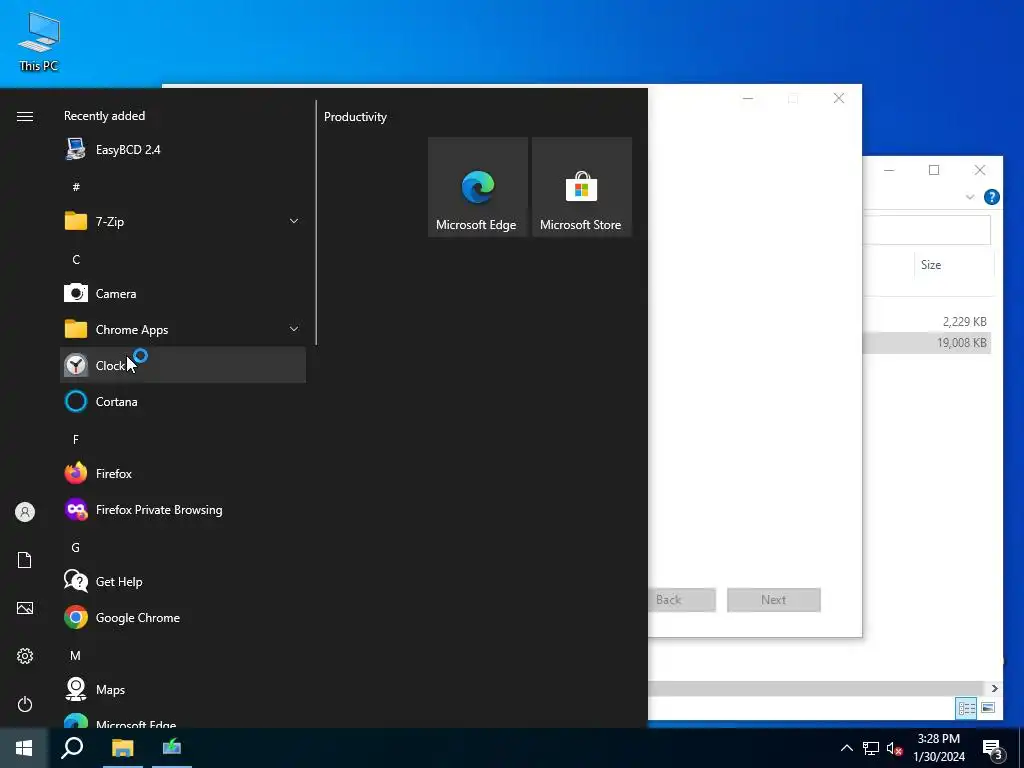Expand the Start menu hamburger
This screenshot has width=1024, height=768.
click(x=25, y=116)
